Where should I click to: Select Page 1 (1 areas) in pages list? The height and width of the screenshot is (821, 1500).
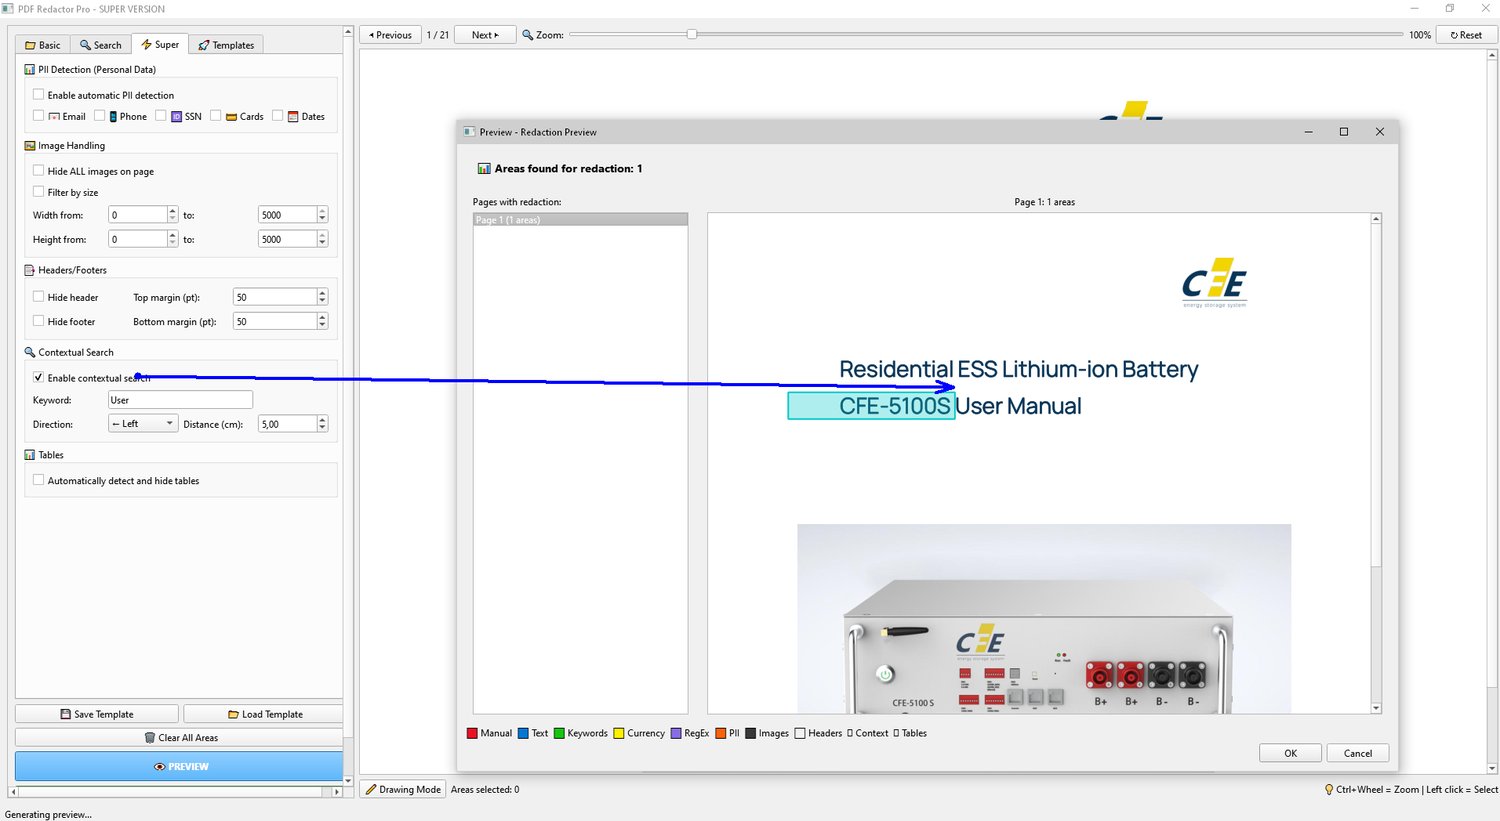(580, 220)
